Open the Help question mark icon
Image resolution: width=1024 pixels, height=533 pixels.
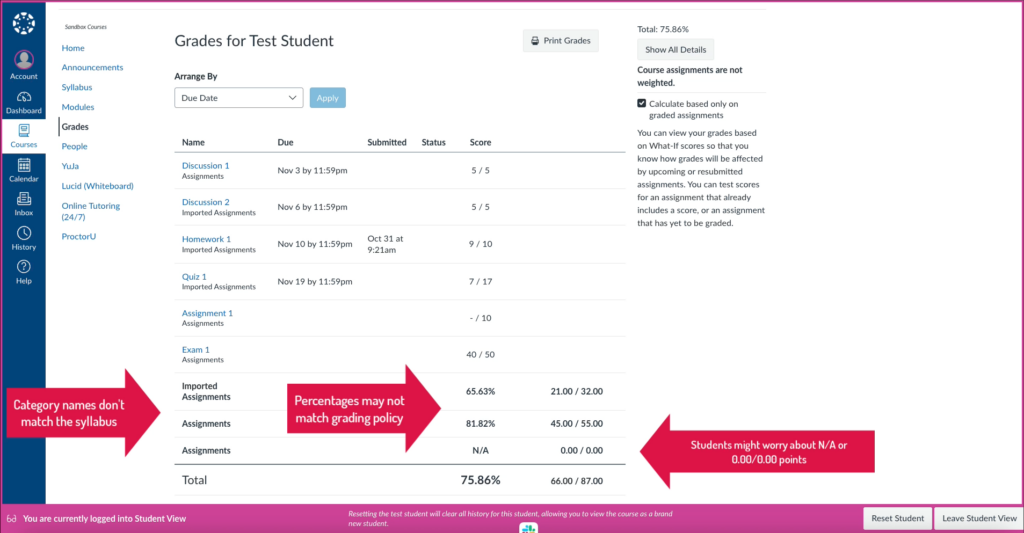coord(24,266)
